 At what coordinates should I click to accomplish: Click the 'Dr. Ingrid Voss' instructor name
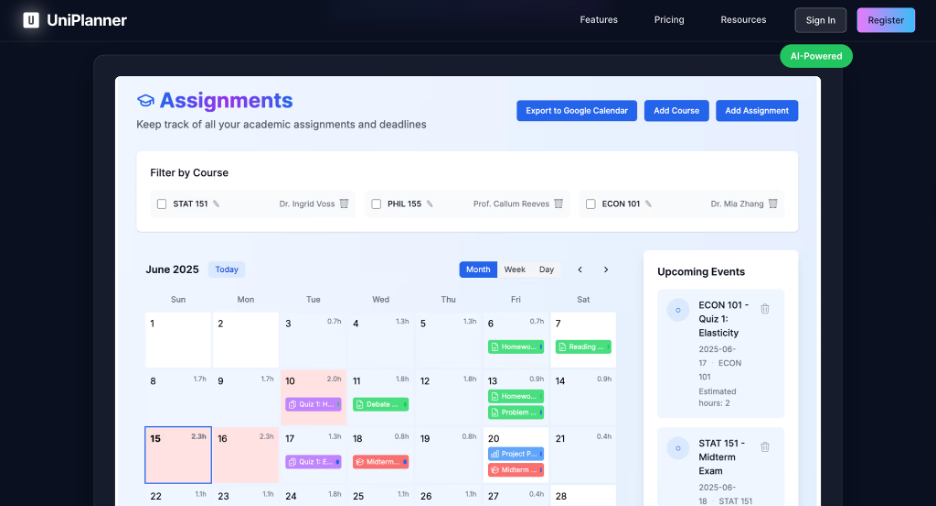click(x=307, y=204)
